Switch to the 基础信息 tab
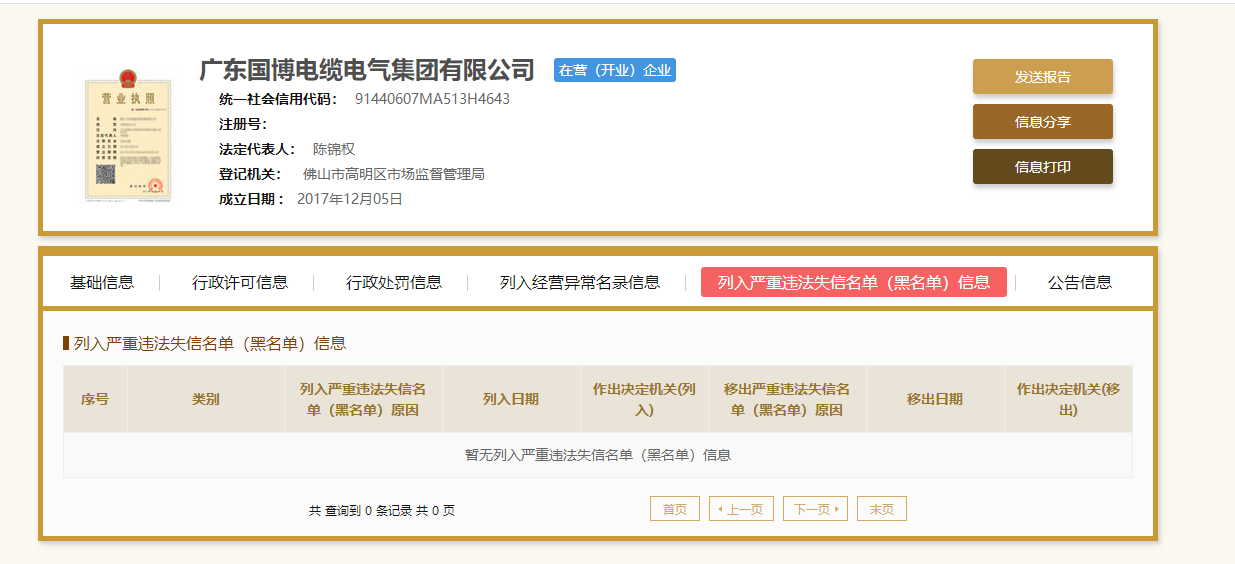The height and width of the screenshot is (564, 1235). pos(102,282)
